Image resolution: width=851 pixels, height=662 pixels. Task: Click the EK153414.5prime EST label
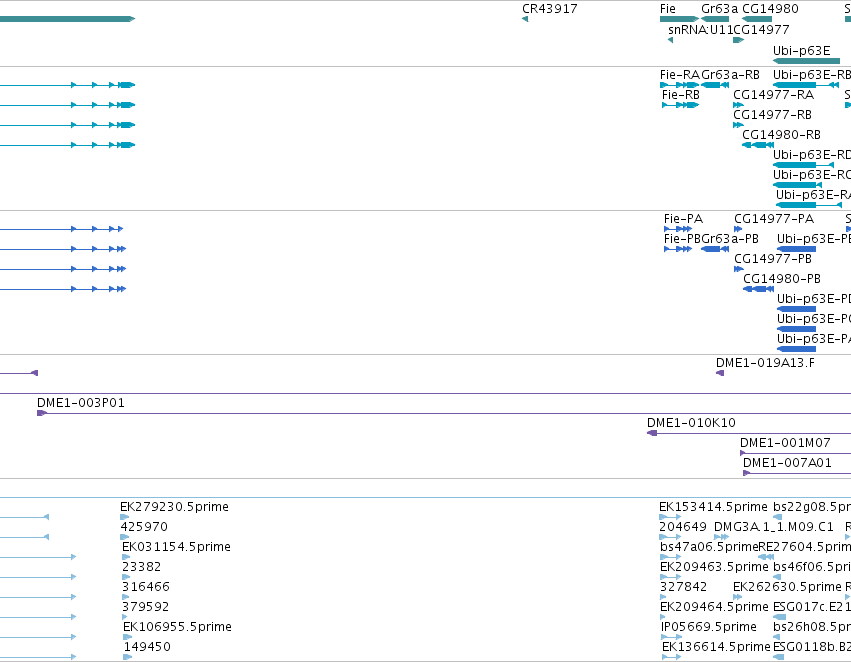coord(713,507)
